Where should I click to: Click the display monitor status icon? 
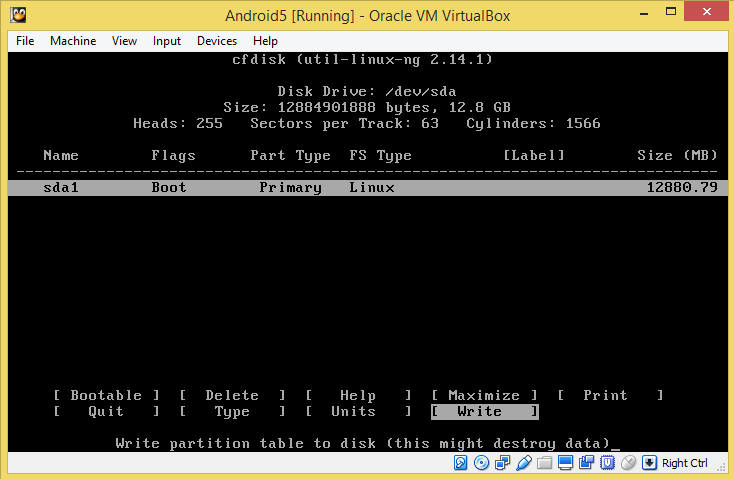tap(565, 463)
